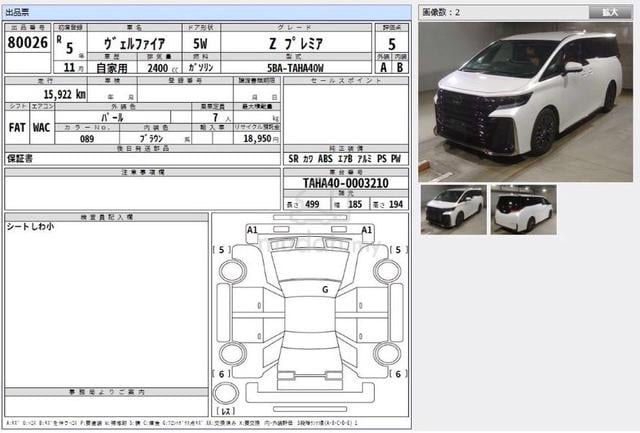Image resolution: width=640 pixels, height=433 pixels.
Task: Click the first registration year value 5
Action: [69, 48]
